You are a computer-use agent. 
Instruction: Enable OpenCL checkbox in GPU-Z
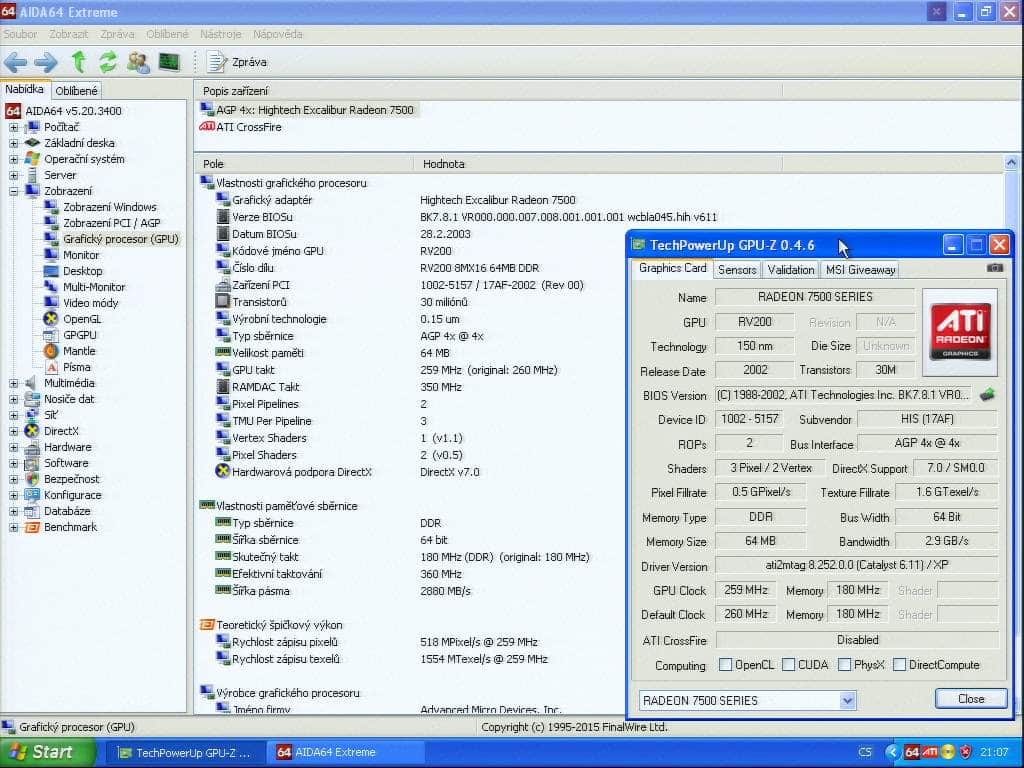pos(725,665)
